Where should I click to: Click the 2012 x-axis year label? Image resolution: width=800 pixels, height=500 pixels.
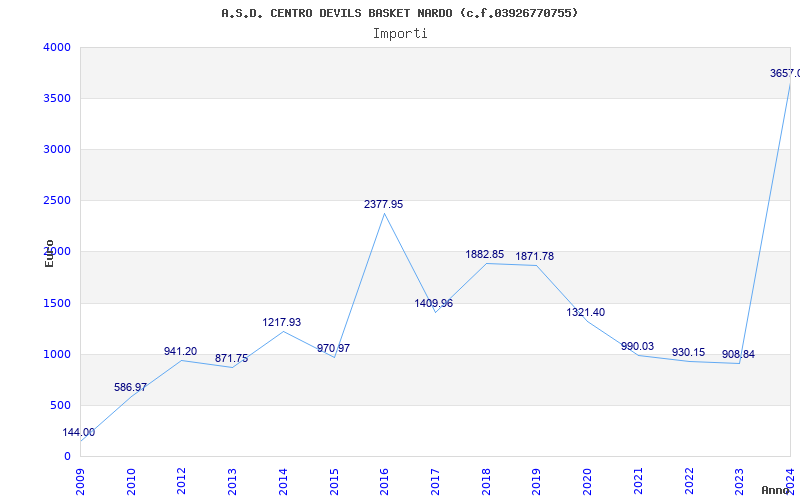point(182,482)
